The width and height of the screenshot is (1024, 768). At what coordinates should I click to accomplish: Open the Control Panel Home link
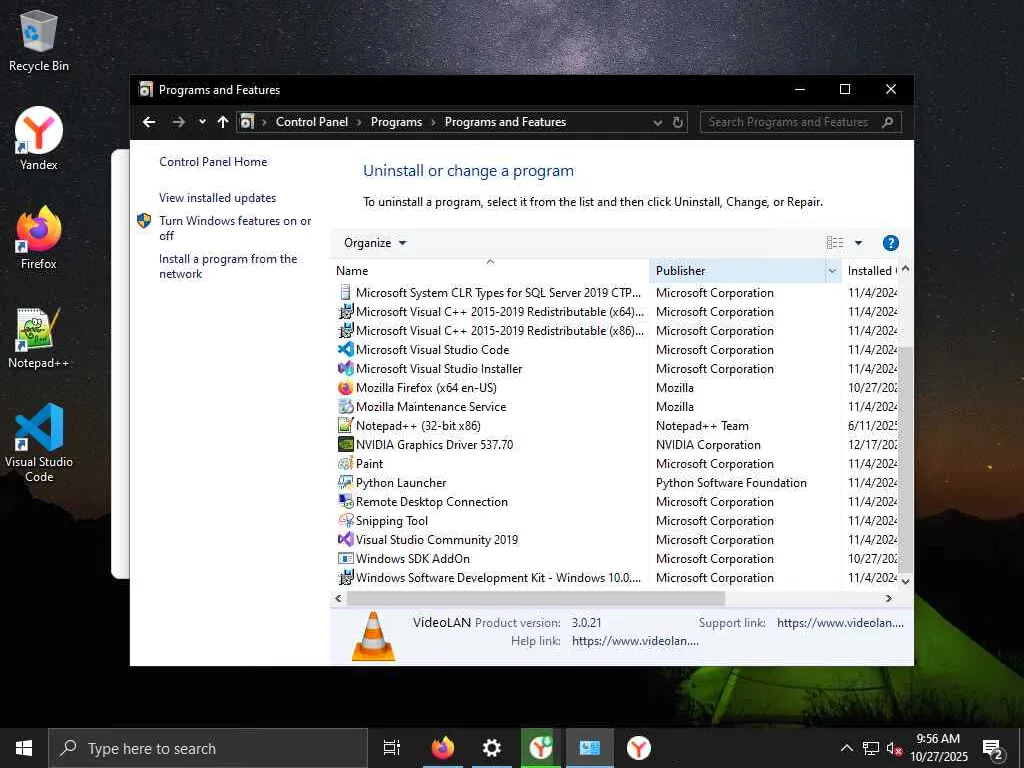(213, 162)
